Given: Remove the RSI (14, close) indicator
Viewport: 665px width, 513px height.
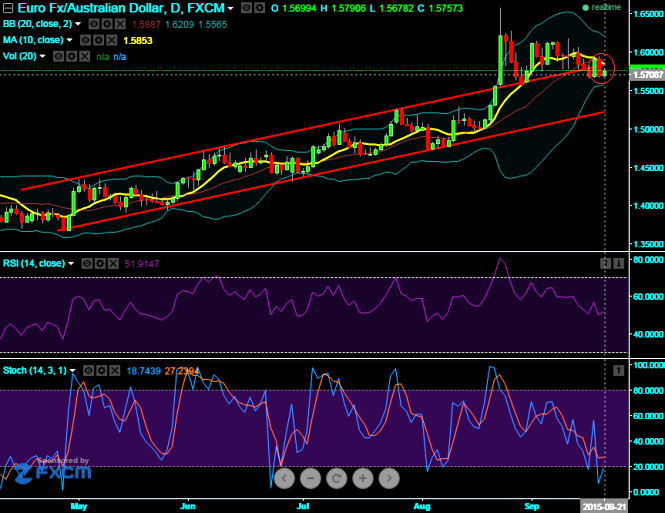Looking at the screenshot, I should 113,264.
